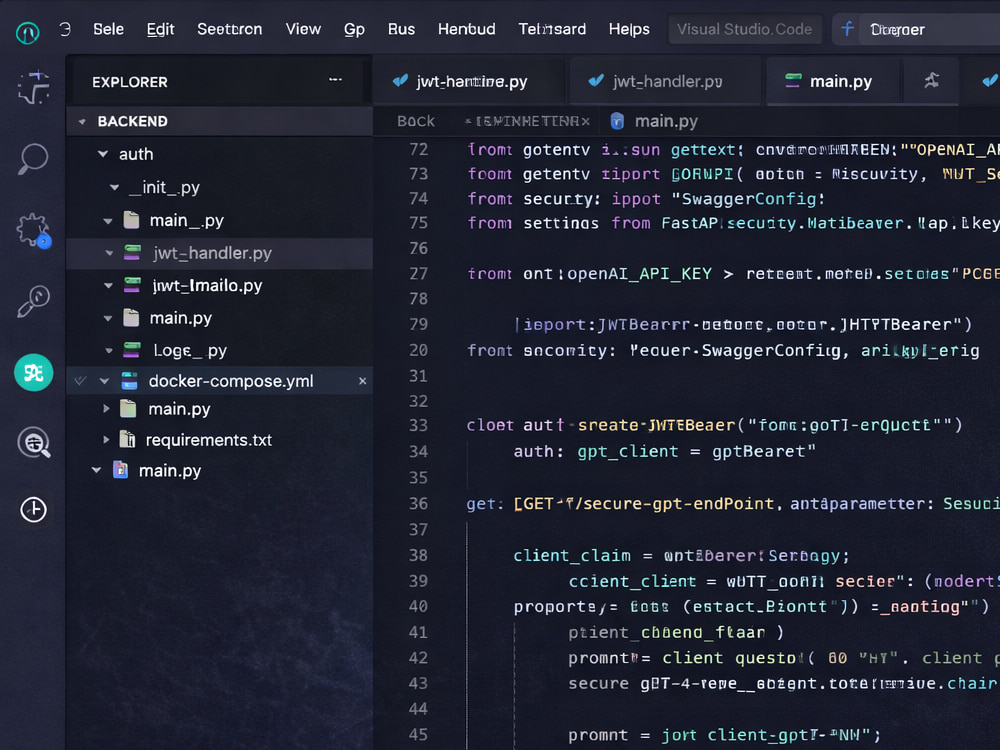This screenshot has height=750, width=1000.
Task: Click the Visual Studio Code search box
Action: click(x=745, y=29)
